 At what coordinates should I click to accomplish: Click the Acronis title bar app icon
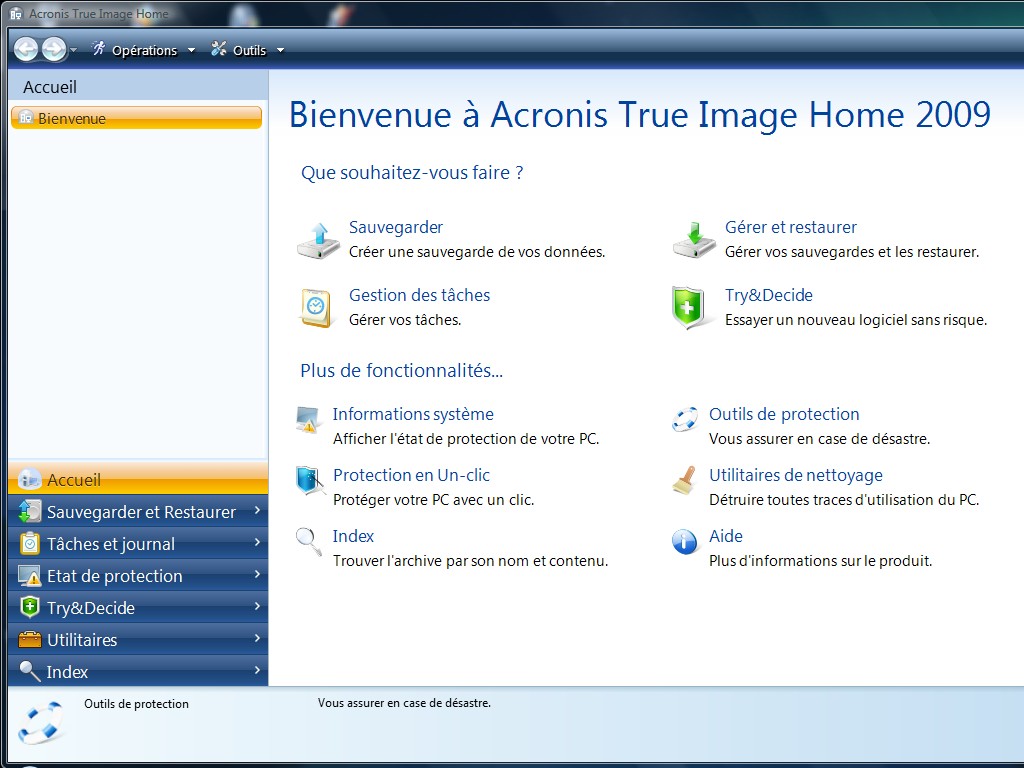click(16, 14)
